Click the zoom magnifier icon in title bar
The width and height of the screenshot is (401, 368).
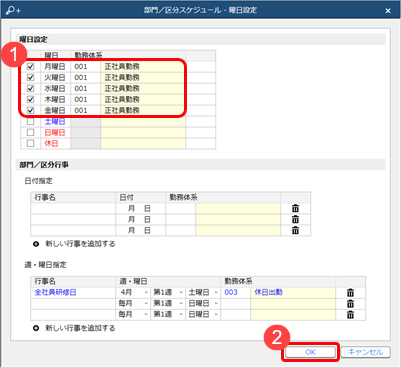[x=13, y=10]
